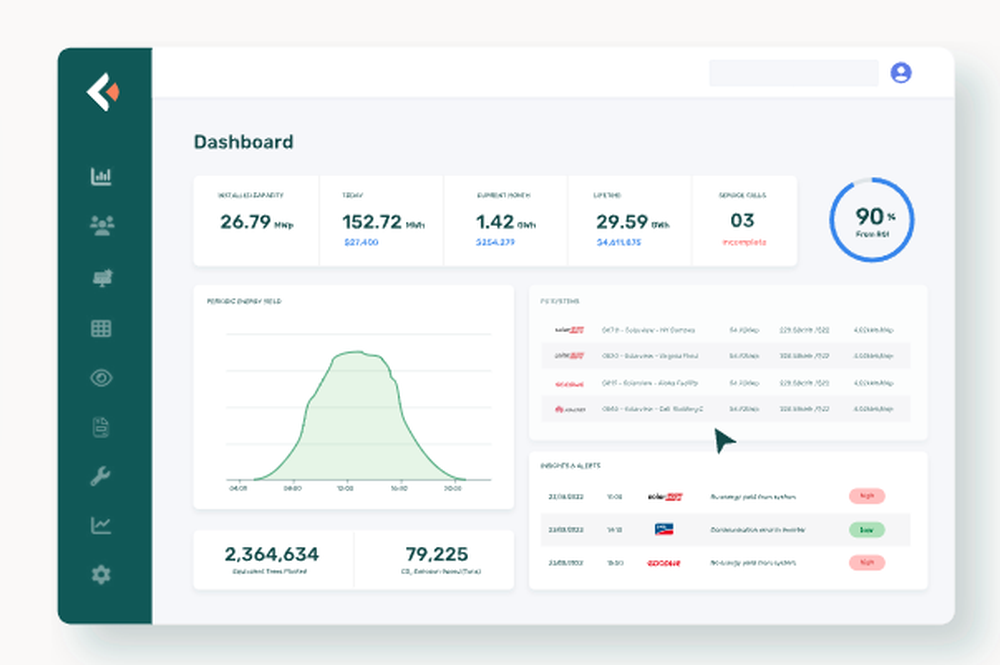Click the blue-red SMA logo in alerts list
Image resolution: width=1000 pixels, height=665 pixels.
(x=664, y=529)
